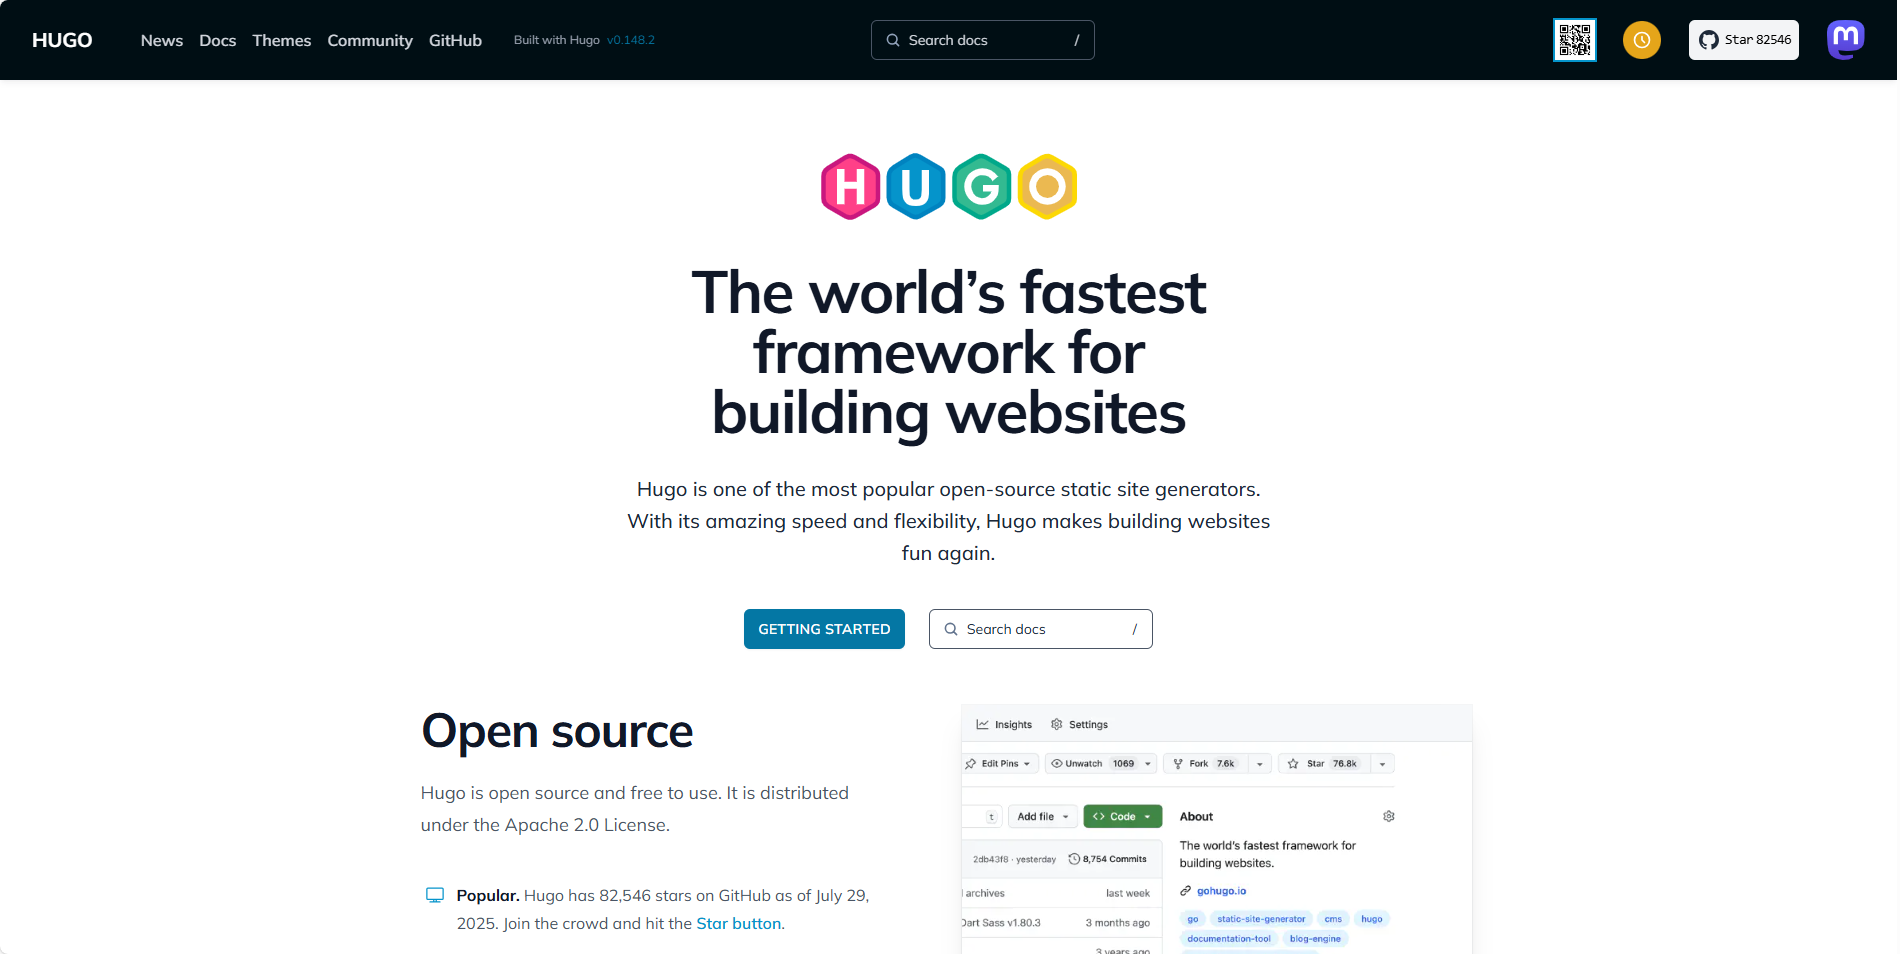Screen dimensions: 1900x954
Task: Open the QR code icon in the header
Action: (x=1574, y=40)
